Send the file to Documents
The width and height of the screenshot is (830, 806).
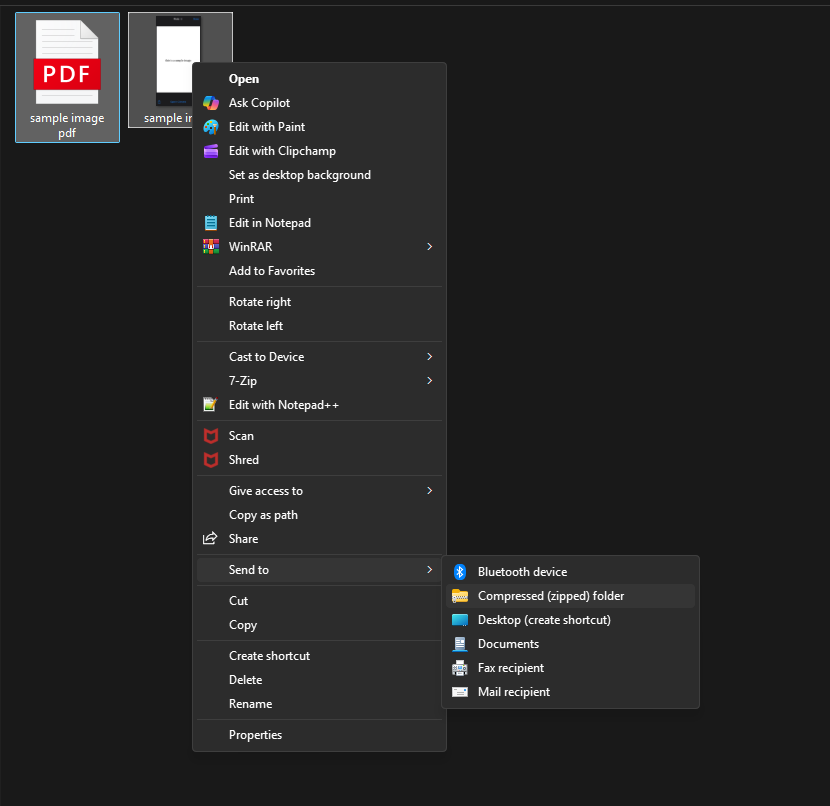point(509,643)
